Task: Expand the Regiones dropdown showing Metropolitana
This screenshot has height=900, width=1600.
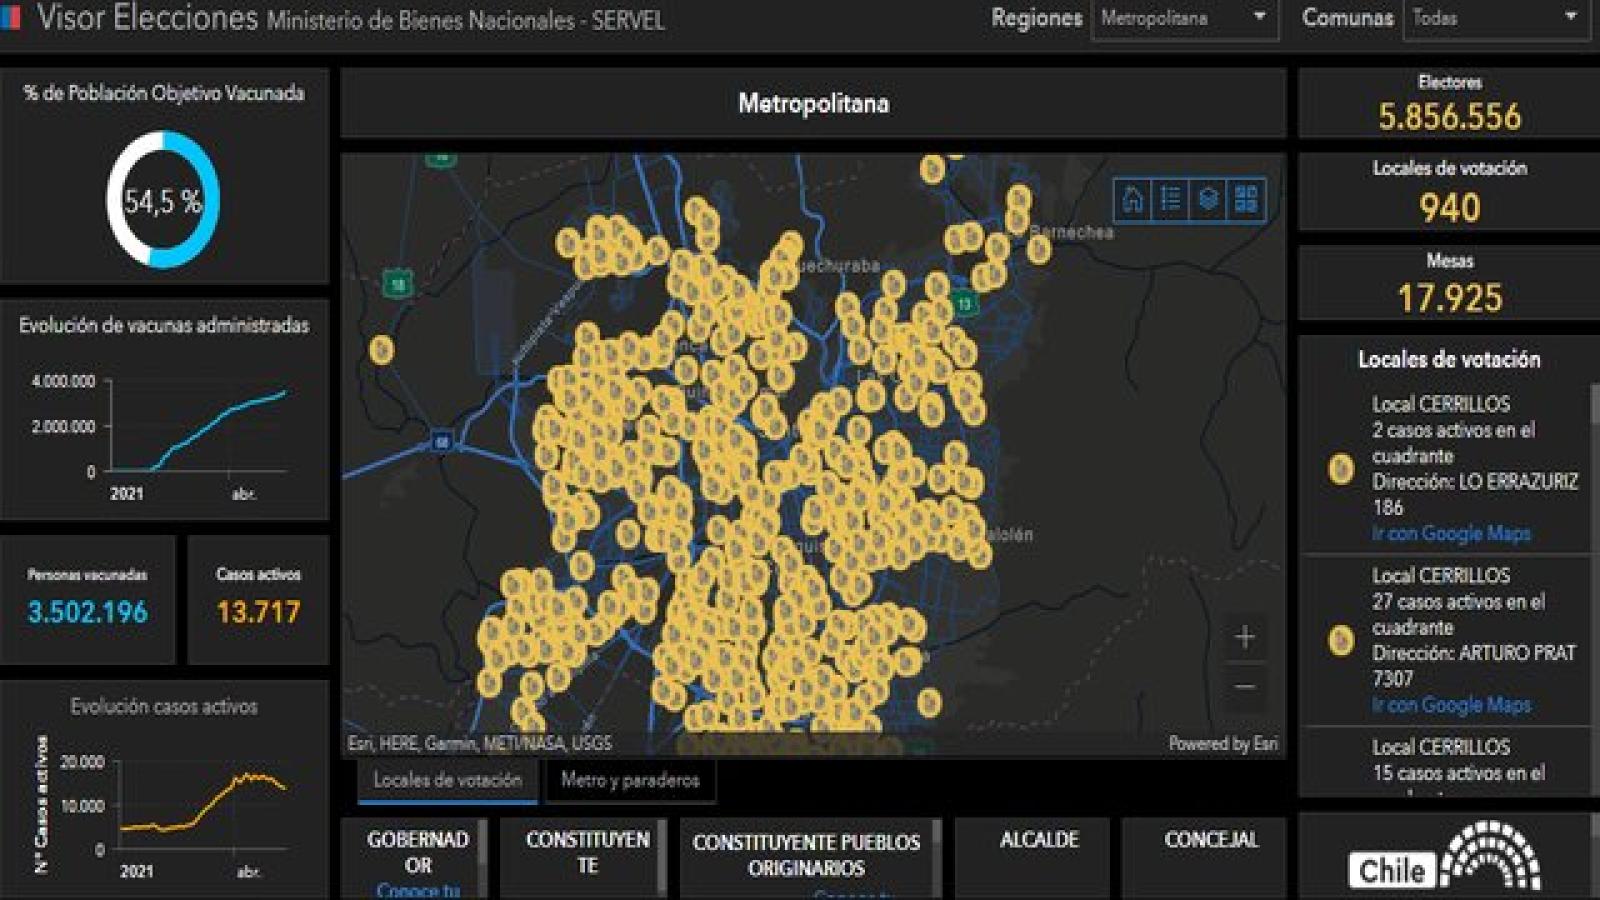Action: (x=1184, y=18)
